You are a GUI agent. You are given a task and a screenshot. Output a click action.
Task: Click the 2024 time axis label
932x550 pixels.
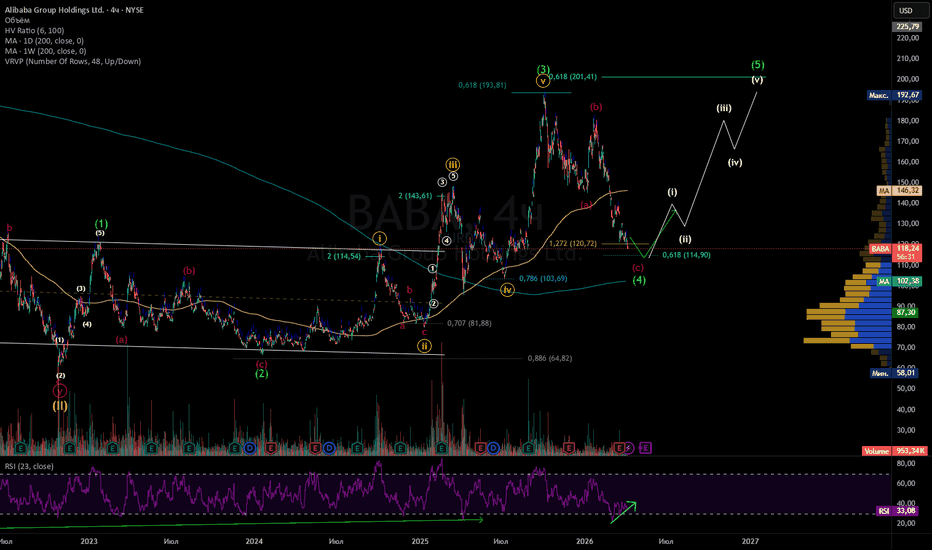pos(254,541)
